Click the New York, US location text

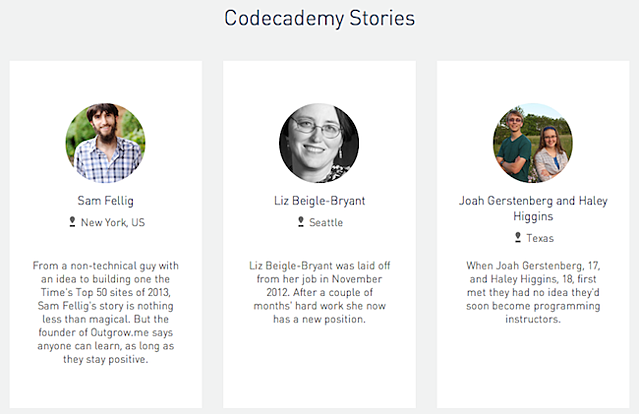point(113,223)
